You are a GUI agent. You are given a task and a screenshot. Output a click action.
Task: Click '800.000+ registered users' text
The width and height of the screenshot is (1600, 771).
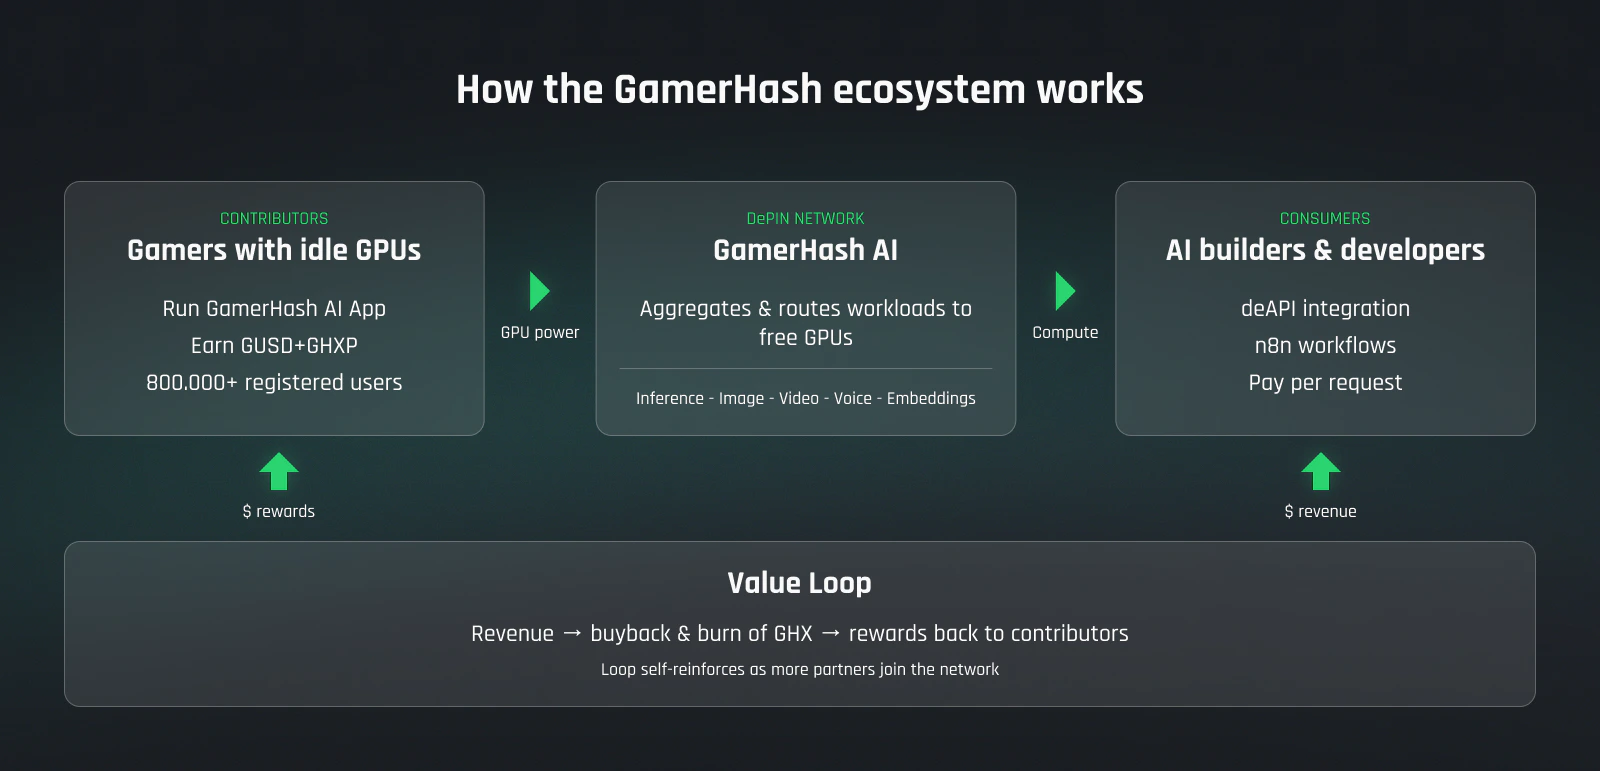[274, 382]
